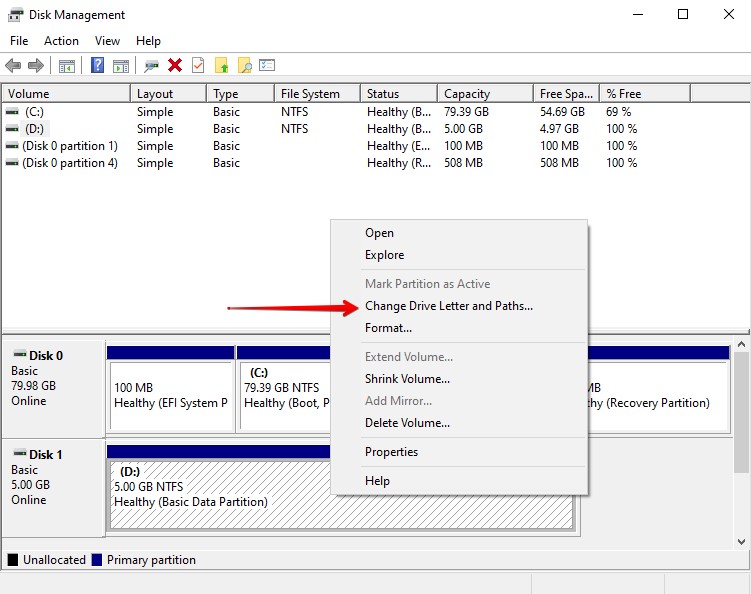Open the Help menu in menu bar
The height and width of the screenshot is (594, 751).
pos(148,41)
